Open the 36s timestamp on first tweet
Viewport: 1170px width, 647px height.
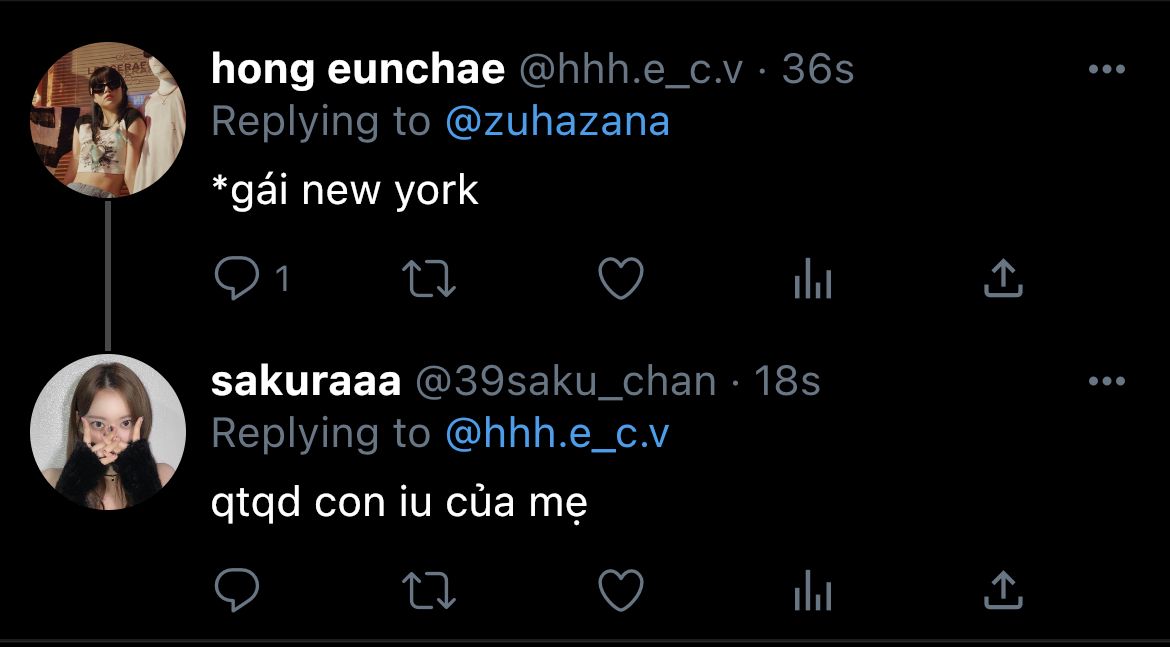coord(817,69)
